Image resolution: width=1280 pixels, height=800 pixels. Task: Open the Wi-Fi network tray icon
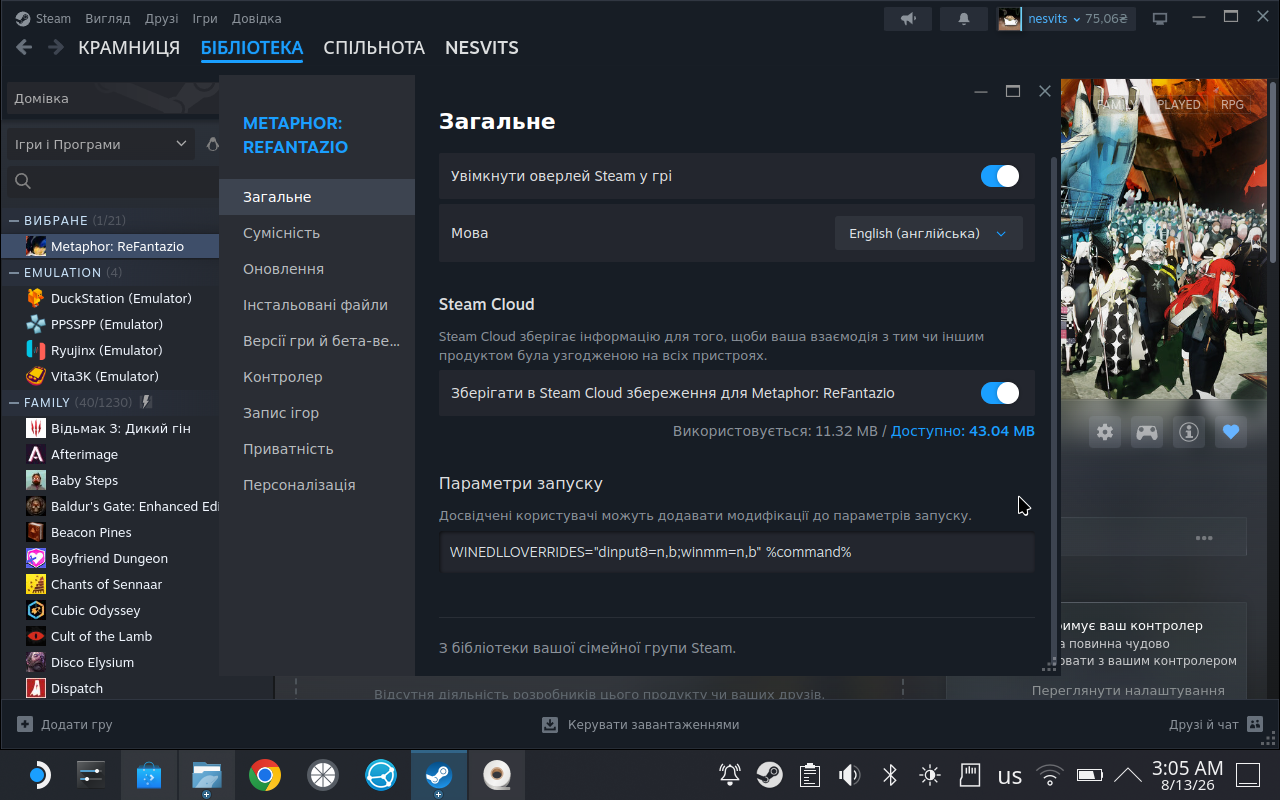pos(1049,775)
